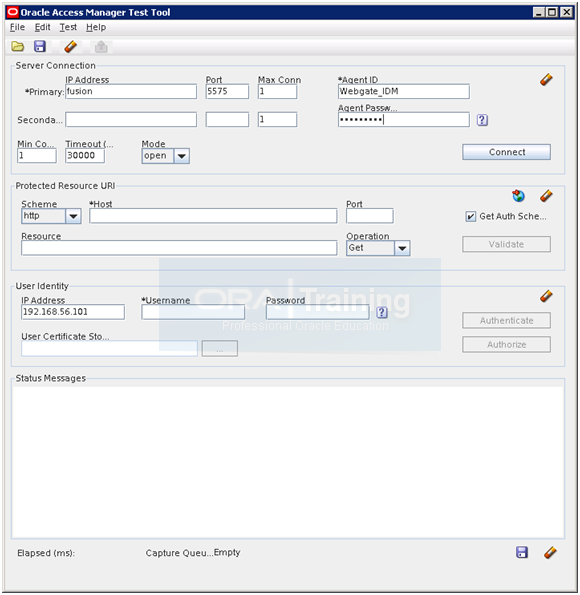
Task: Click the open file folder toolbar icon
Action: [x=17, y=47]
